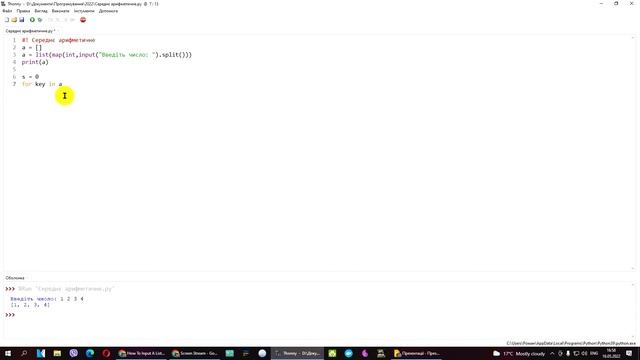Click the microphone icon in system tray
Screen dimensions: 640x360
[x=568, y=353]
